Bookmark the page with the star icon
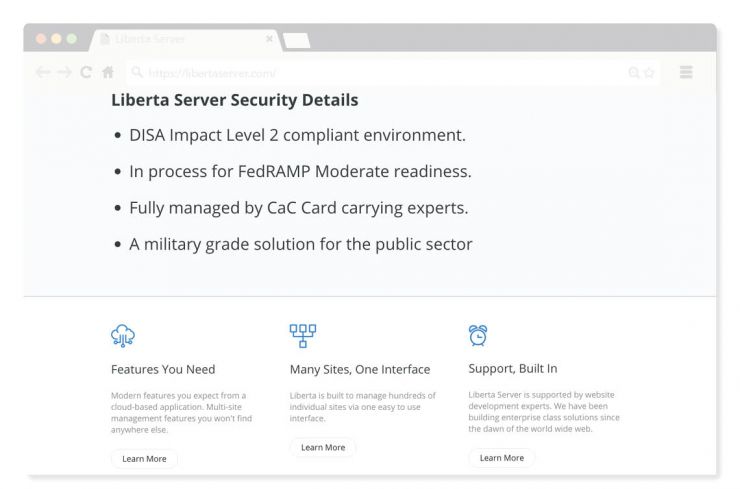Image resolution: width=740 pixels, height=489 pixels. coord(649,73)
